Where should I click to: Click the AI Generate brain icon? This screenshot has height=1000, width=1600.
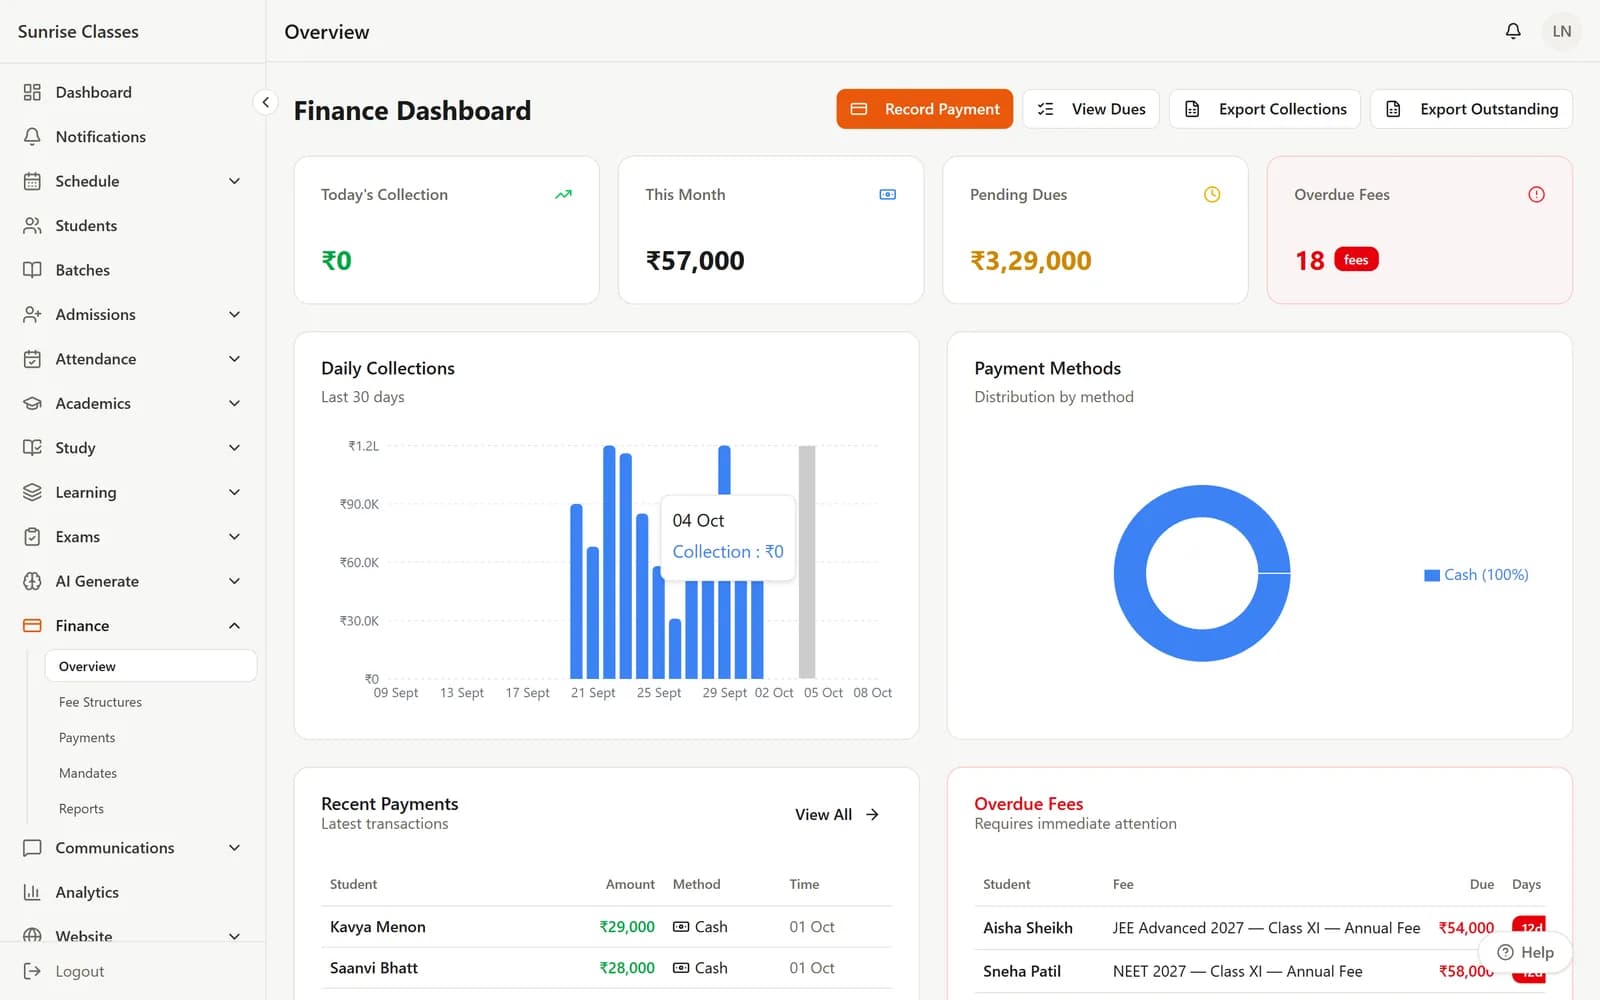[x=32, y=581]
